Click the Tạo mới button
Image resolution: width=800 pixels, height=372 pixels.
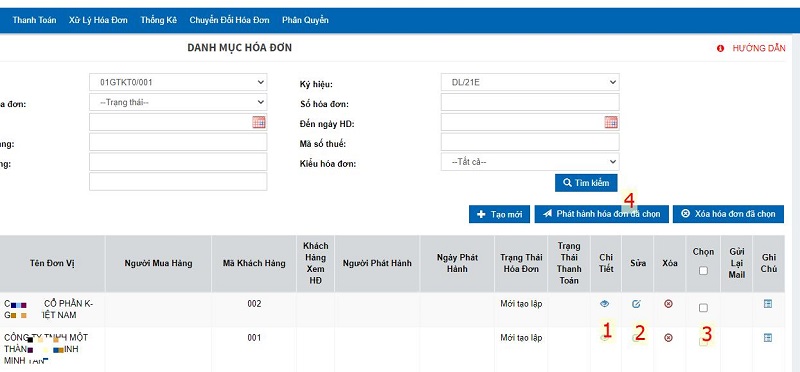pos(499,214)
